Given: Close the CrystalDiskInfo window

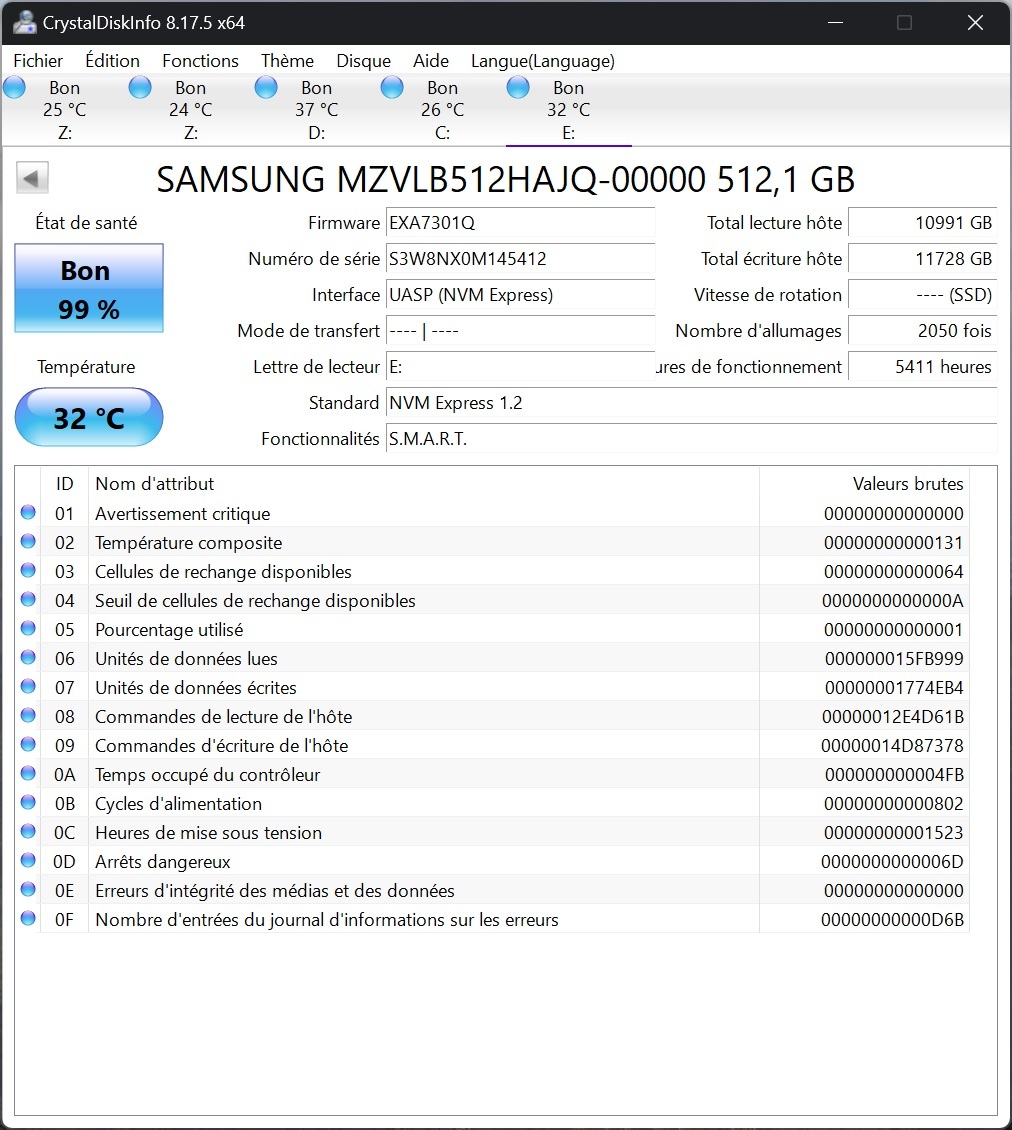Looking at the screenshot, I should (x=975, y=22).
